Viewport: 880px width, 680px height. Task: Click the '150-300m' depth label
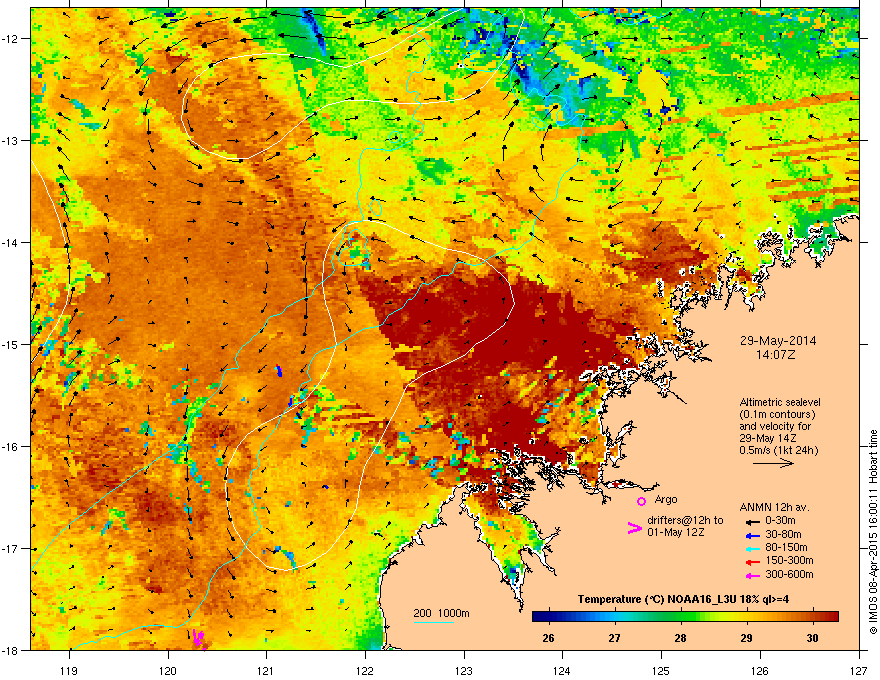pos(789,560)
